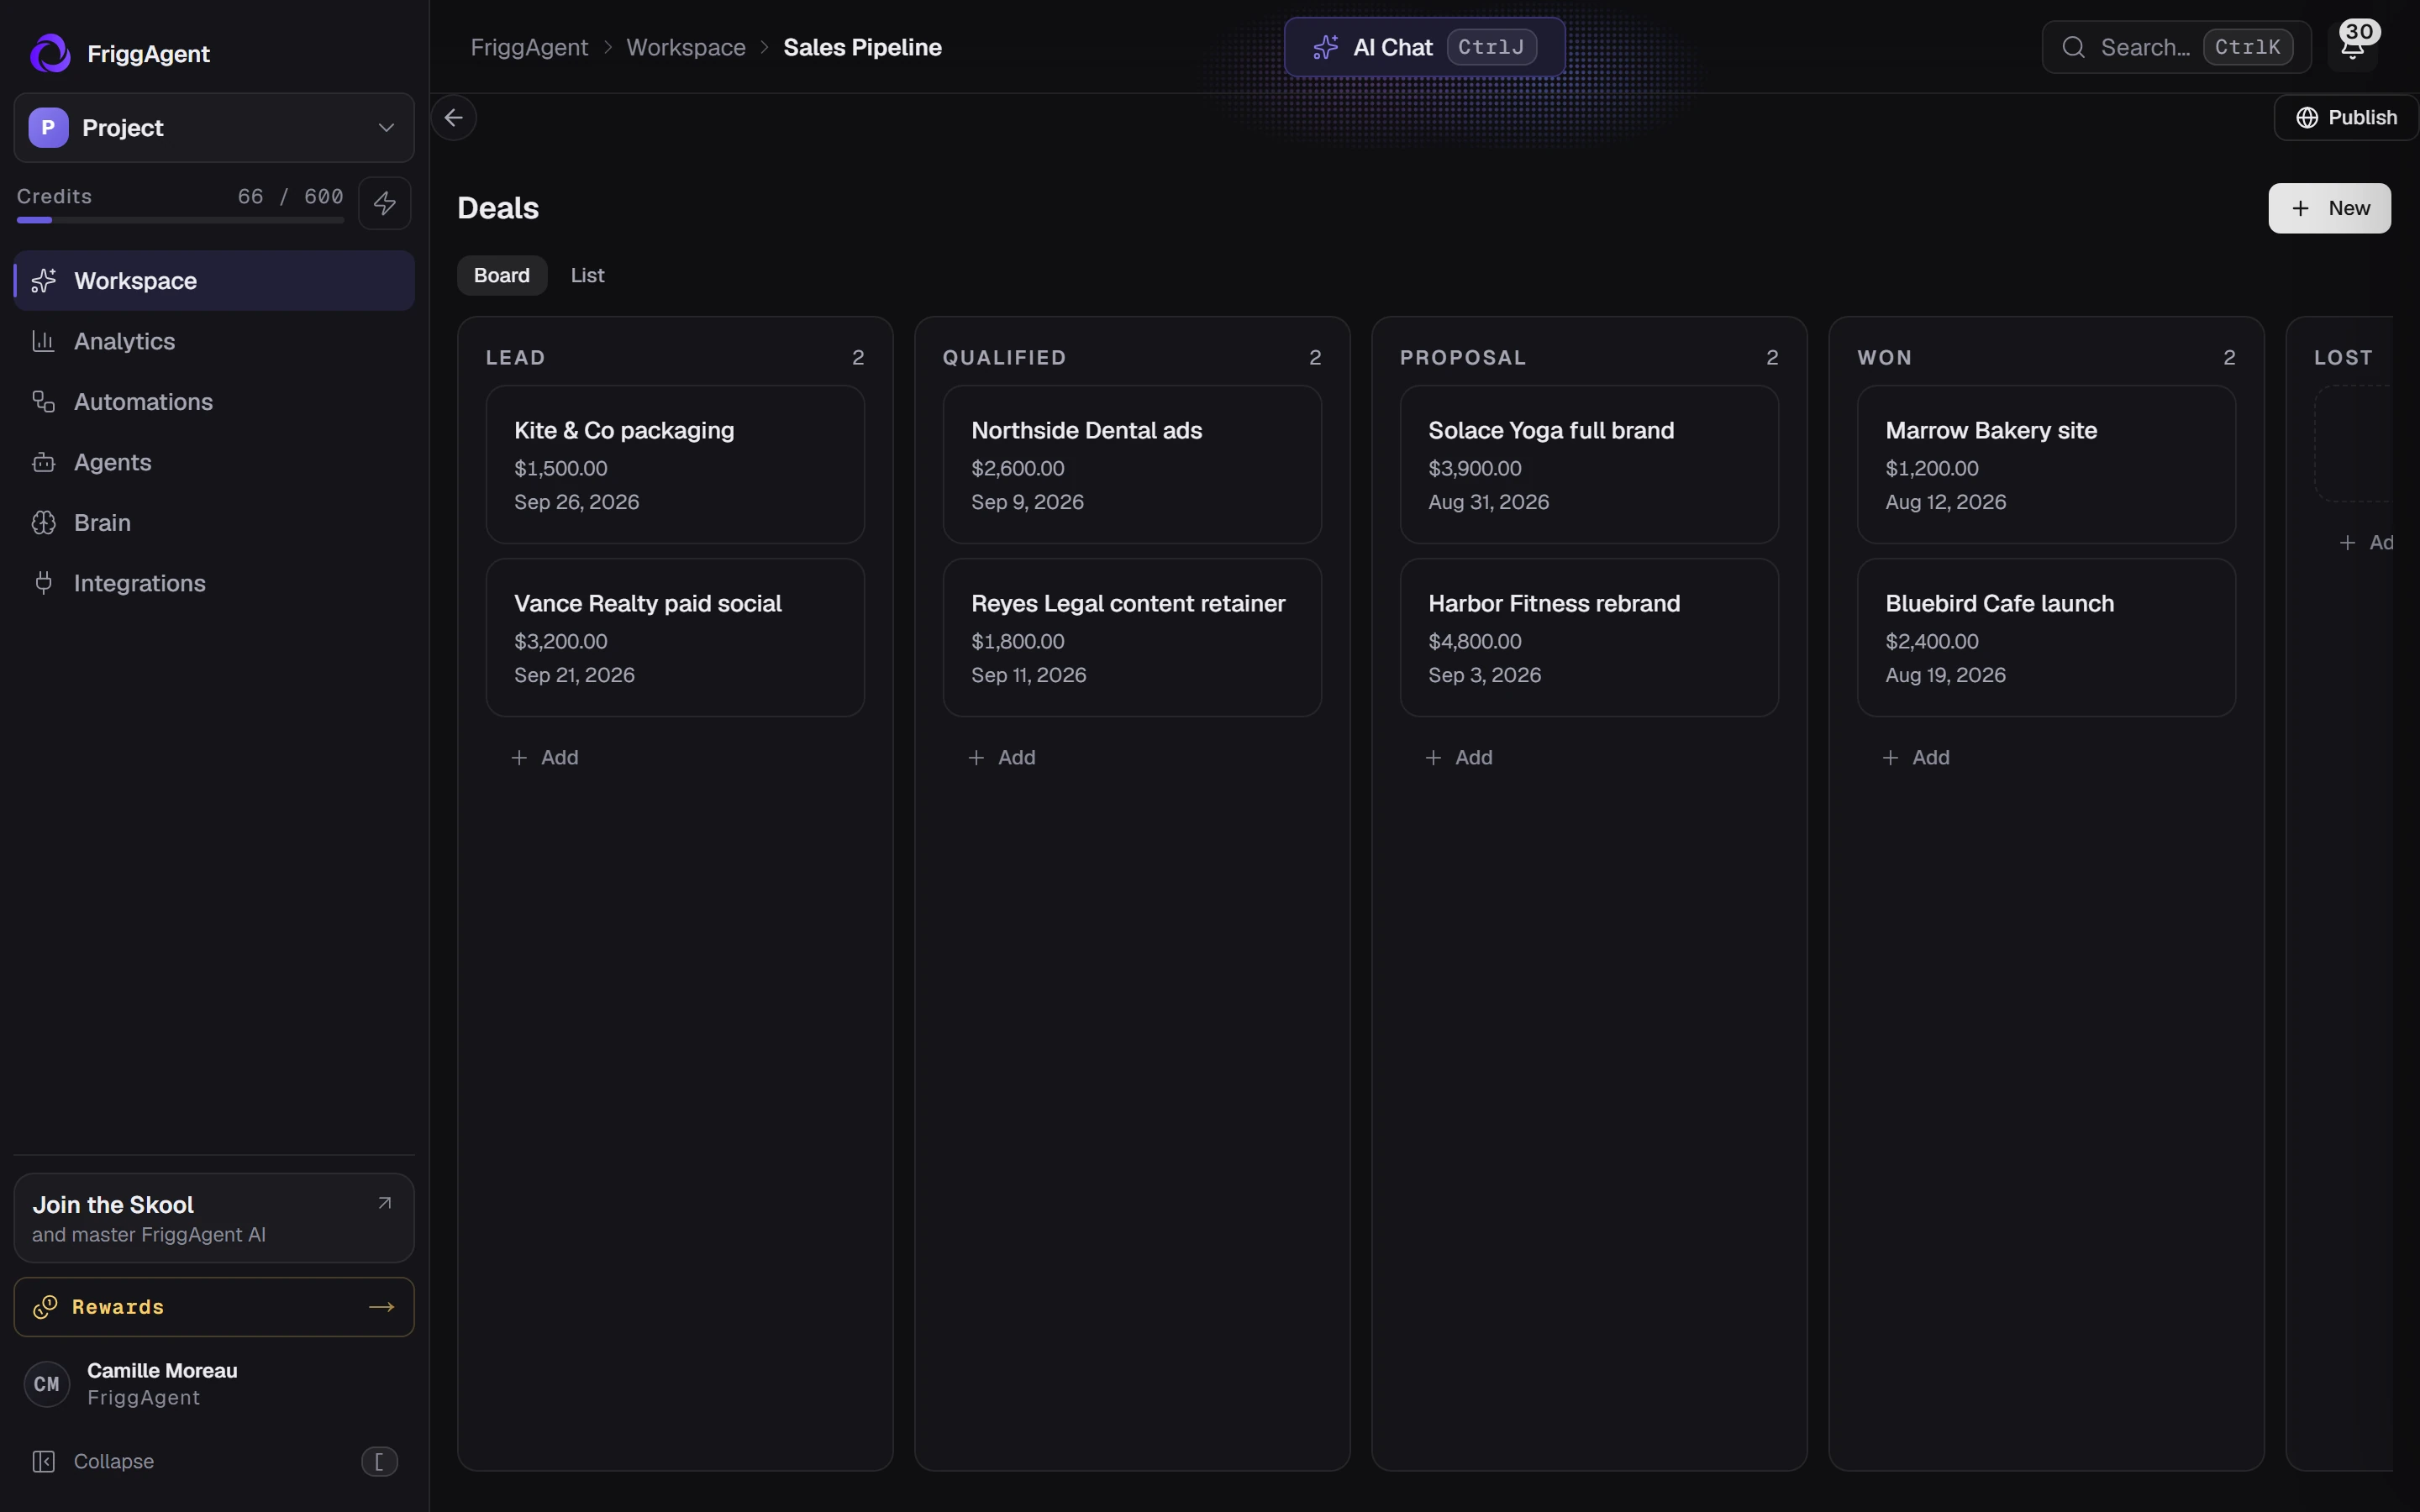Open the Rewards banner
Image resolution: width=2420 pixels, height=1512 pixels.
pyautogui.click(x=214, y=1307)
